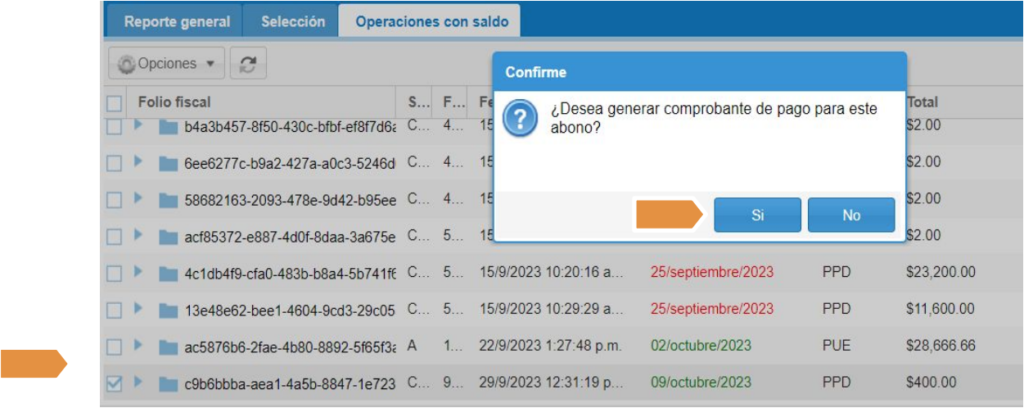Click the refresh icon button

click(x=247, y=63)
